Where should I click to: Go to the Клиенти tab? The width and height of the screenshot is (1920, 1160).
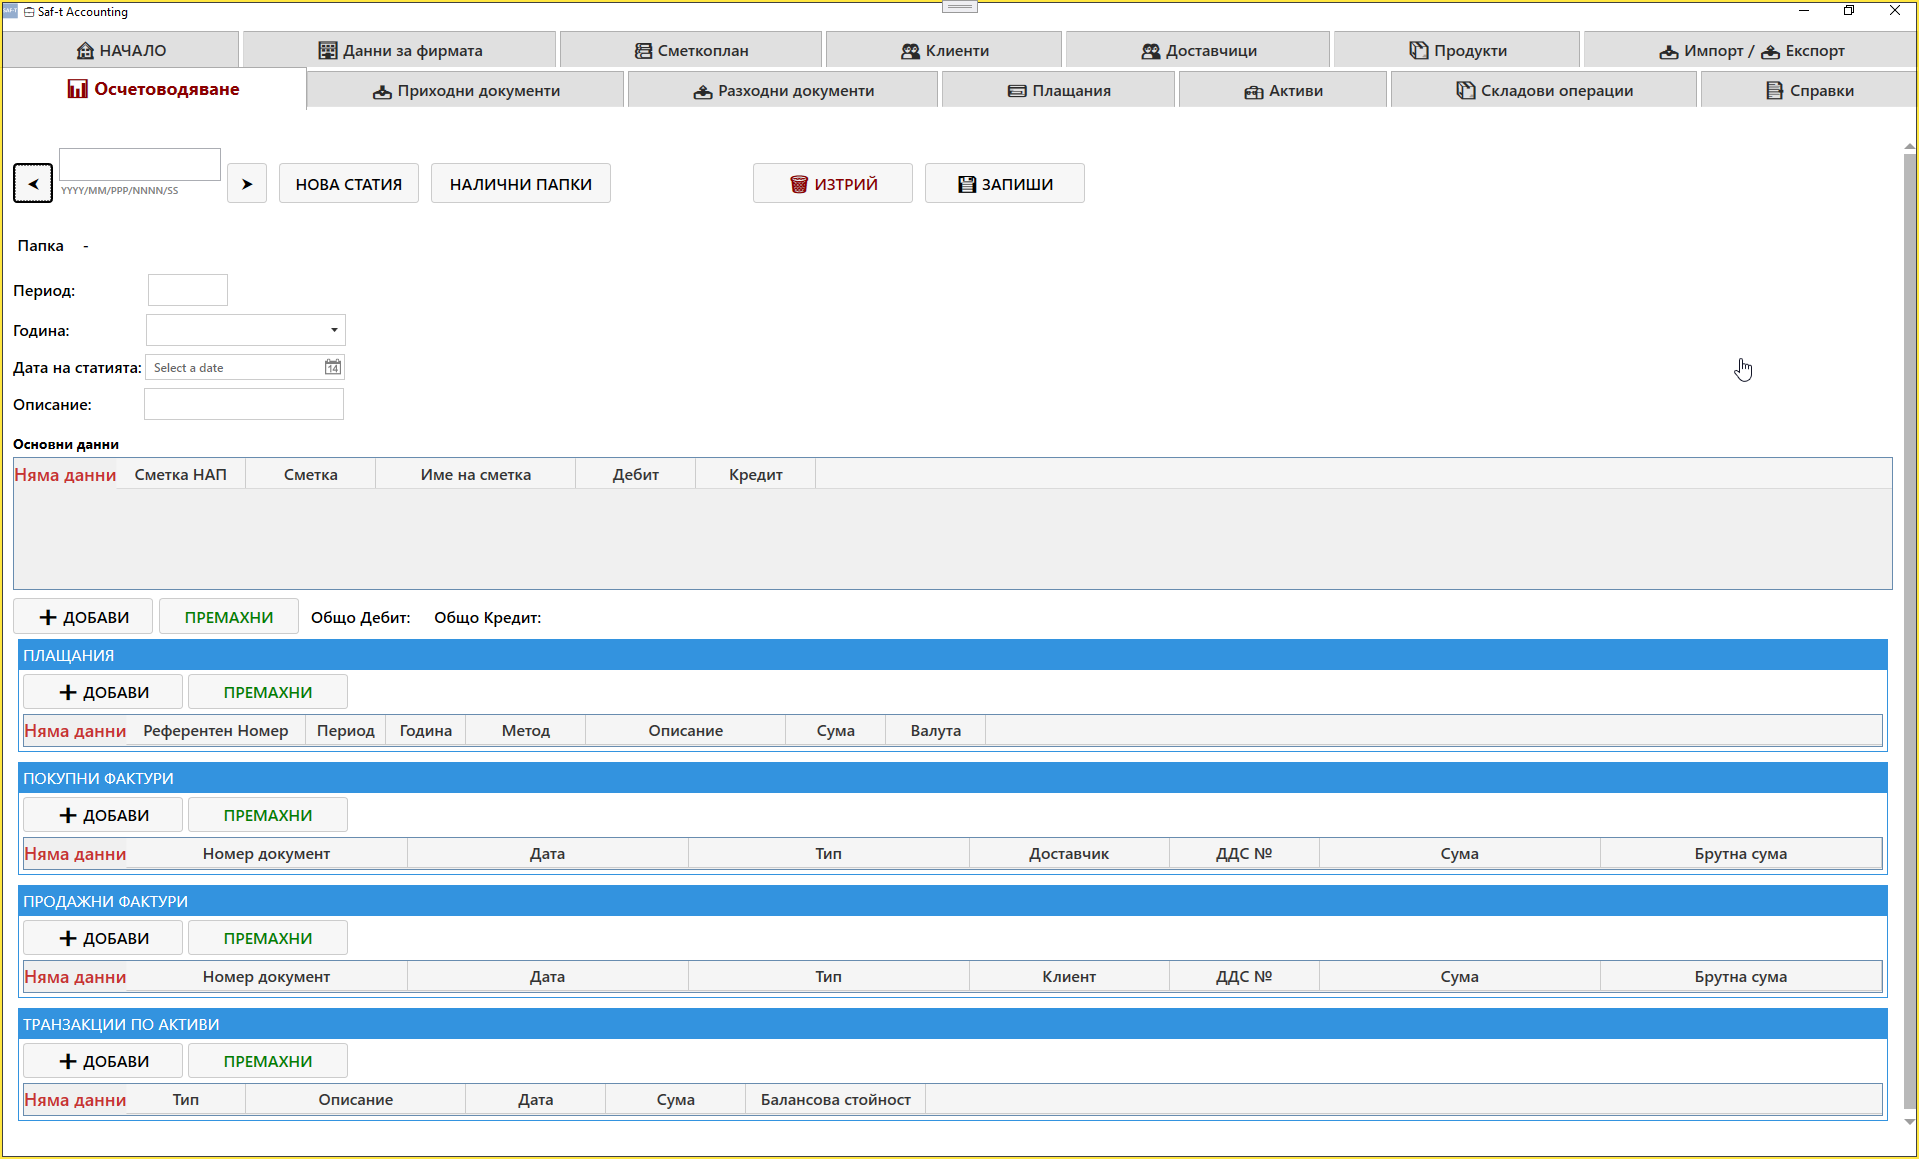pyautogui.click(x=944, y=50)
